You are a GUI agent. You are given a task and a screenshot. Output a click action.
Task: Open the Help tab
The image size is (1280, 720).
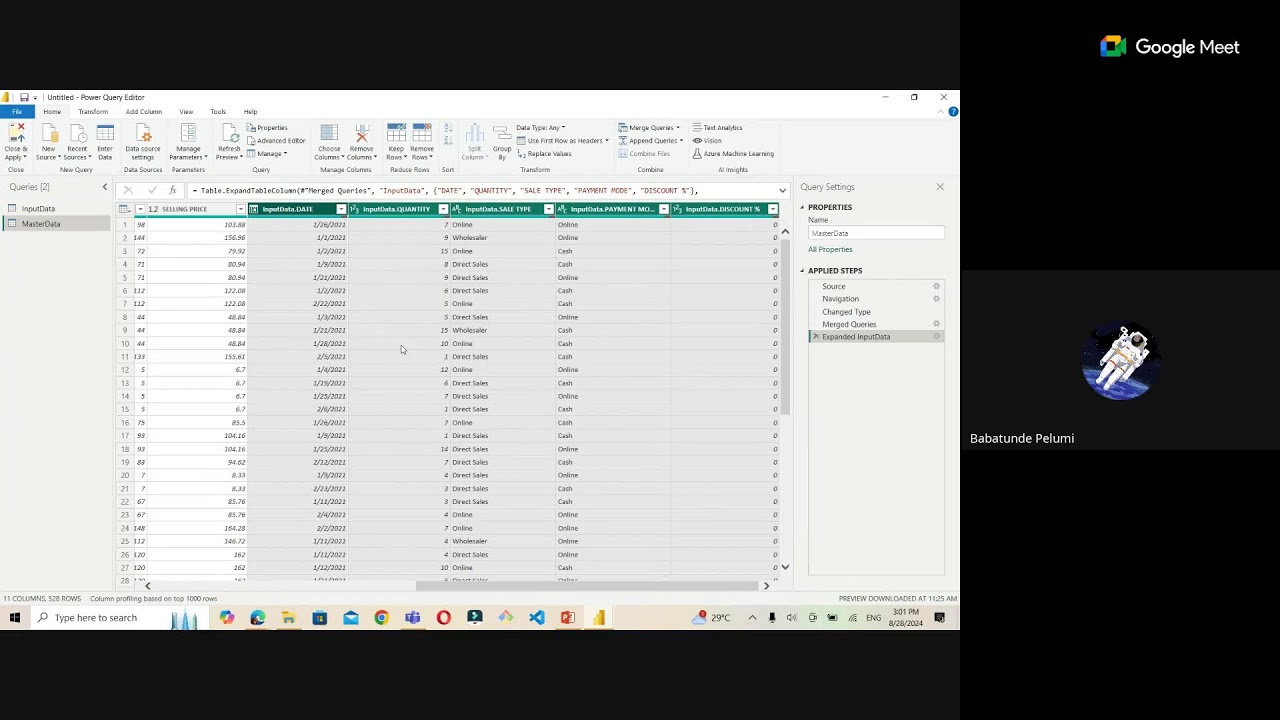point(250,112)
